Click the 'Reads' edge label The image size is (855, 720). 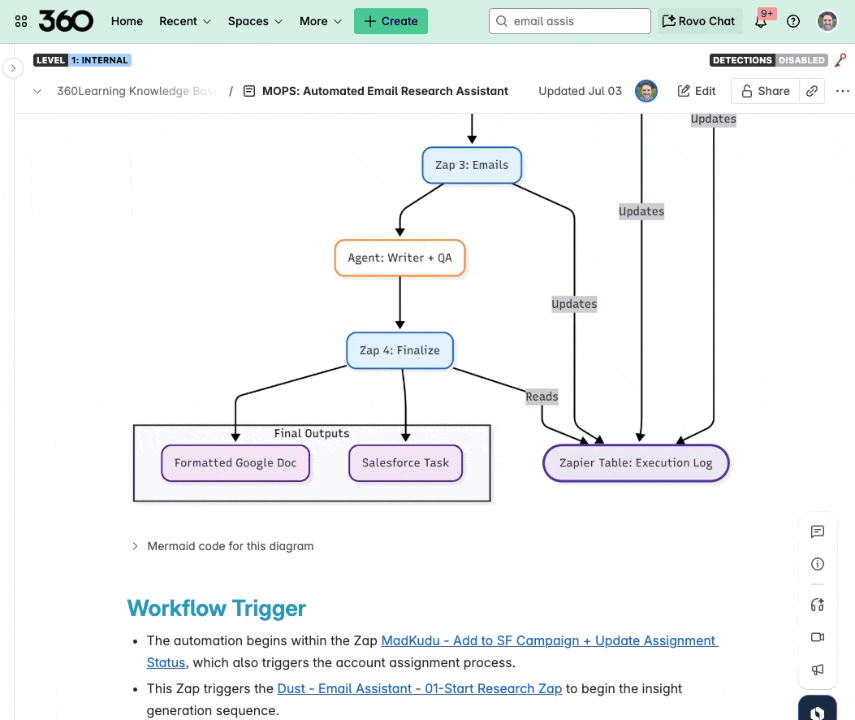[x=541, y=397]
